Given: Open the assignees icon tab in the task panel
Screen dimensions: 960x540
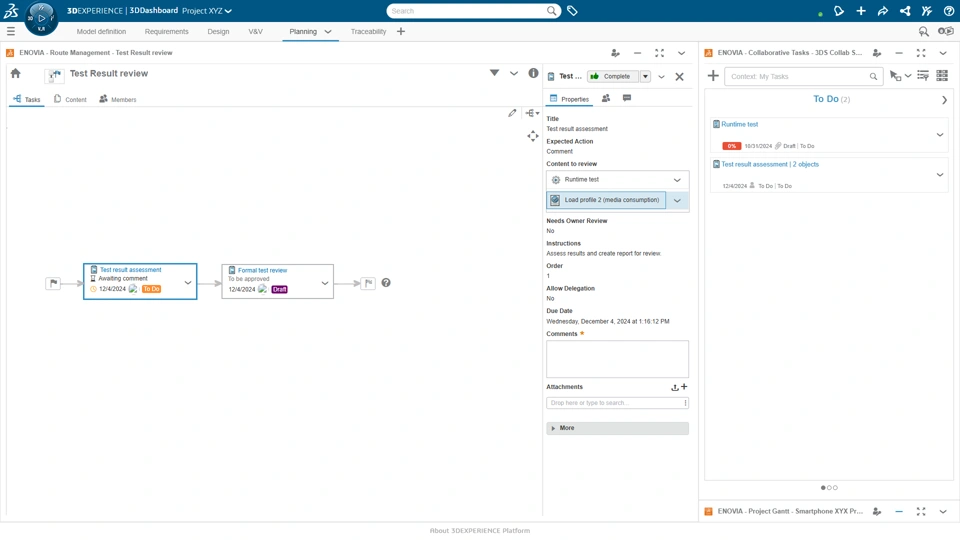Looking at the screenshot, I should pyautogui.click(x=606, y=98).
